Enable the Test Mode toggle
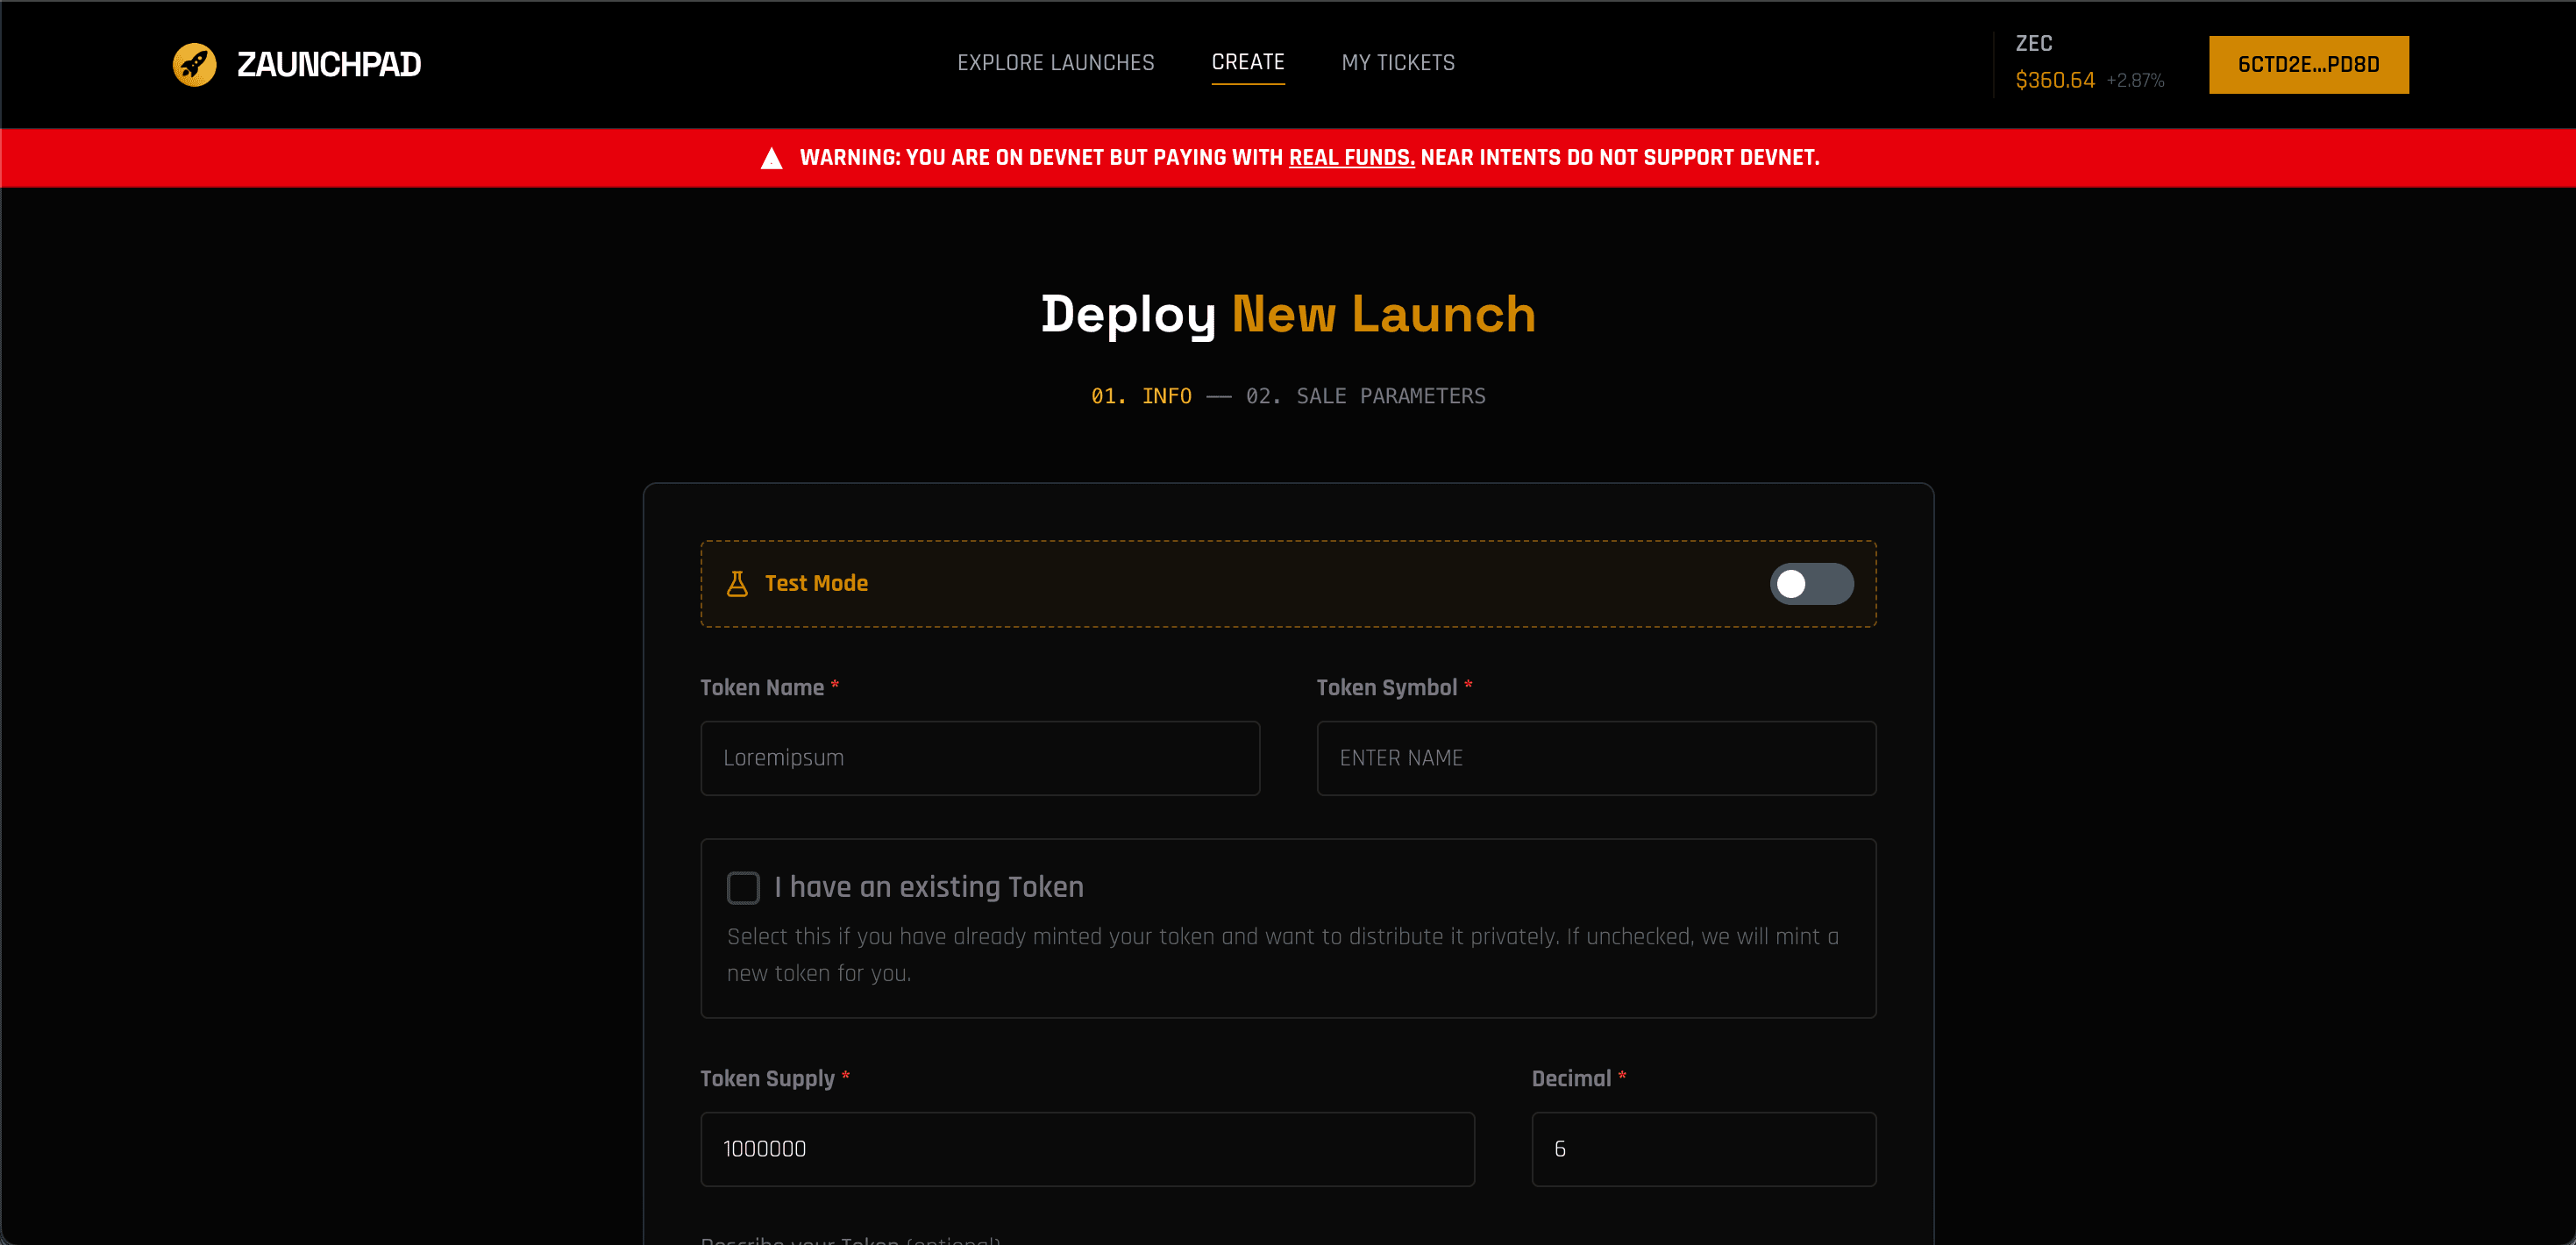2576x1245 pixels. click(1812, 583)
